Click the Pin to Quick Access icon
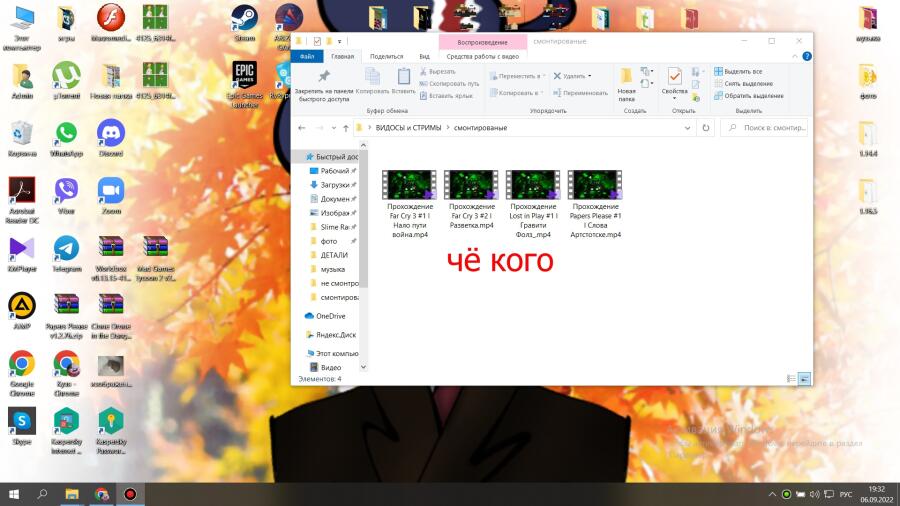The width and height of the screenshot is (900, 506). 324,76
